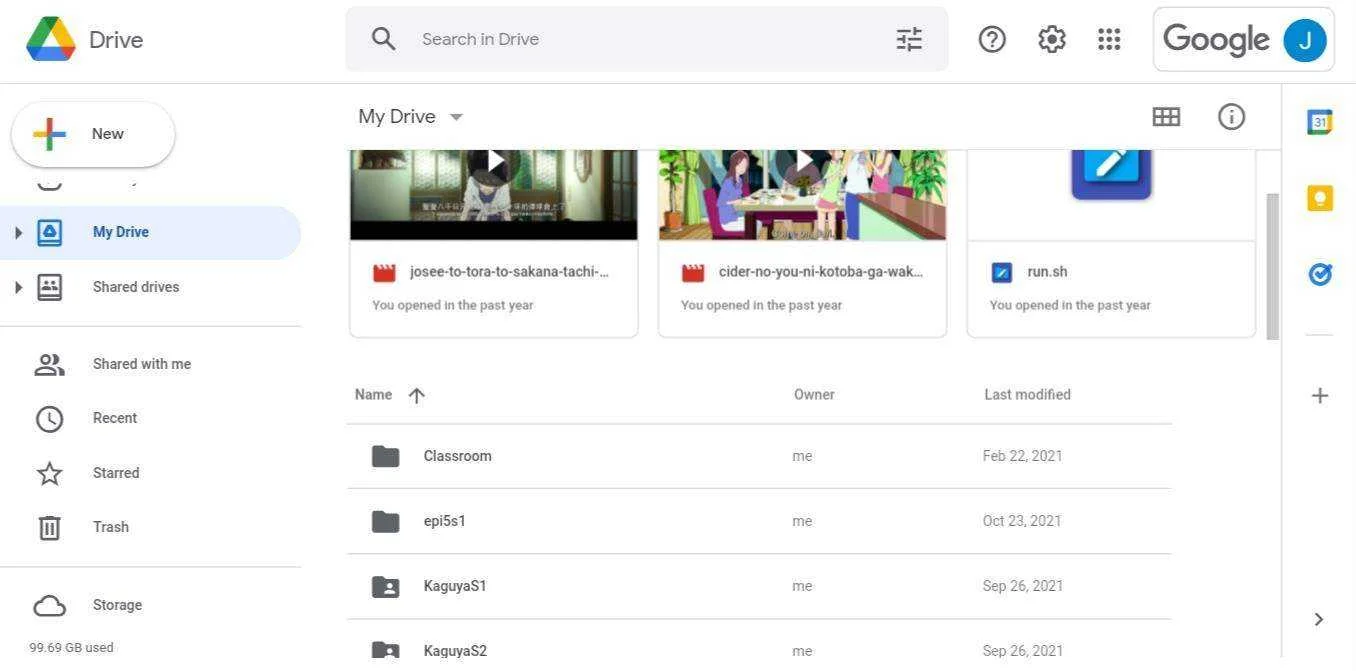Click the Trash bin icon
Viewport: 1356px width, 671px height.
point(49,527)
